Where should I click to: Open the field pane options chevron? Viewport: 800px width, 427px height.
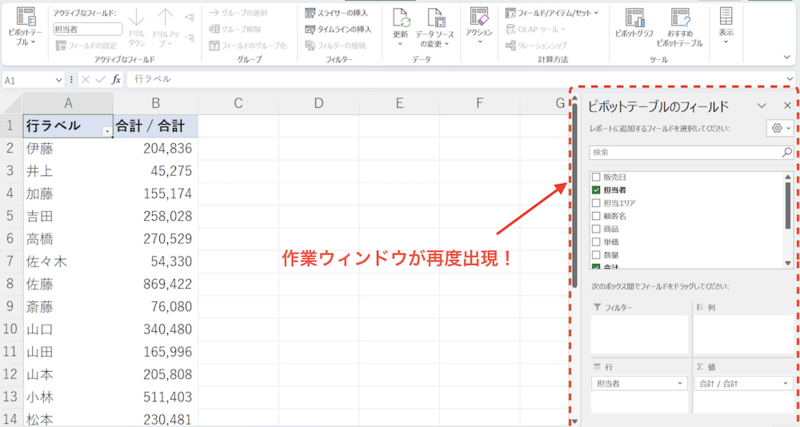(x=761, y=106)
